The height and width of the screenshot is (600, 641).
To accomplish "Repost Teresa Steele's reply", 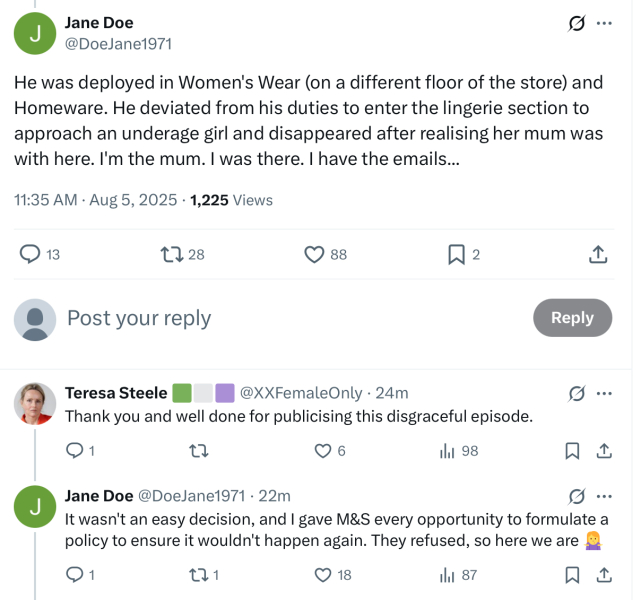I will pos(197,451).
